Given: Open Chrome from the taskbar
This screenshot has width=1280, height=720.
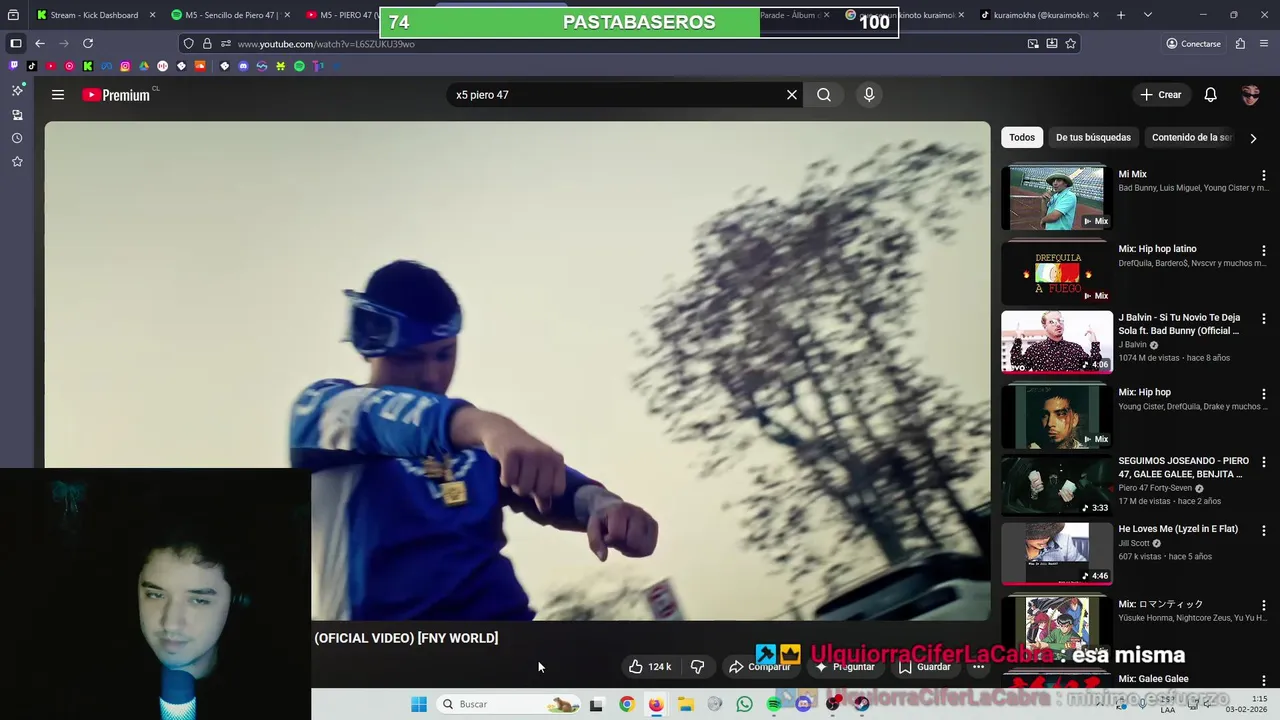Looking at the screenshot, I should pyautogui.click(x=626, y=704).
